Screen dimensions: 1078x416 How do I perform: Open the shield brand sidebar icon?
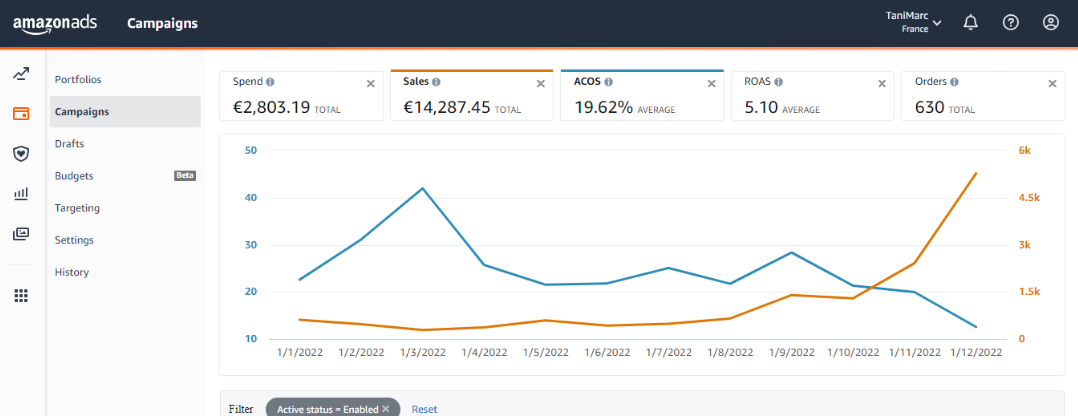(21, 153)
